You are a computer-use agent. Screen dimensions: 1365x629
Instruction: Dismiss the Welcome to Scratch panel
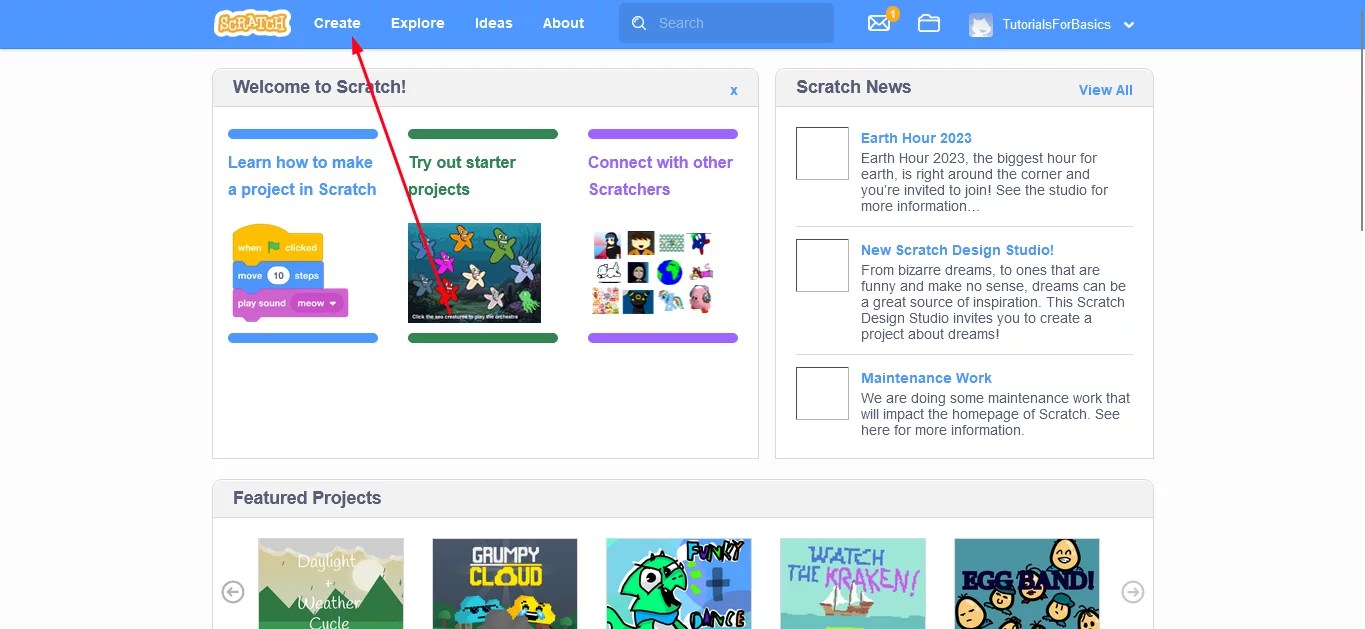click(733, 89)
